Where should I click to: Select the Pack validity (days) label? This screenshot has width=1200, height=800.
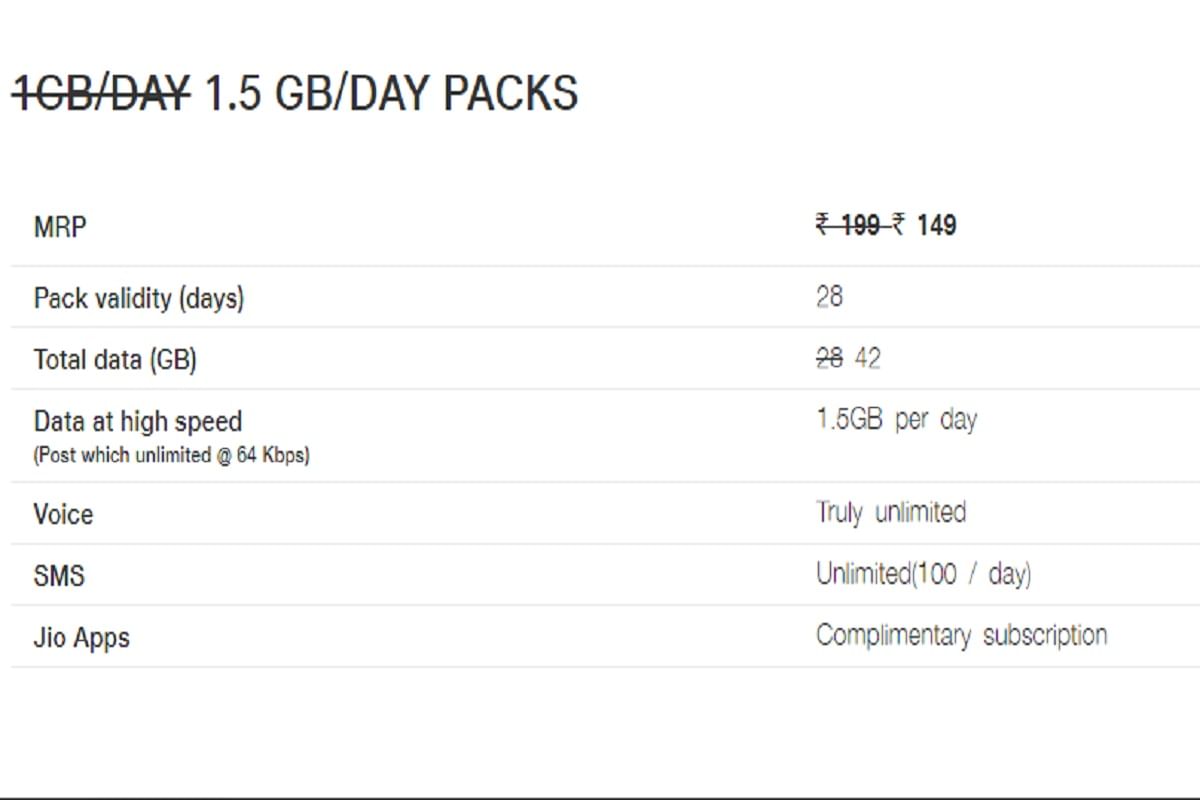pyautogui.click(x=139, y=298)
